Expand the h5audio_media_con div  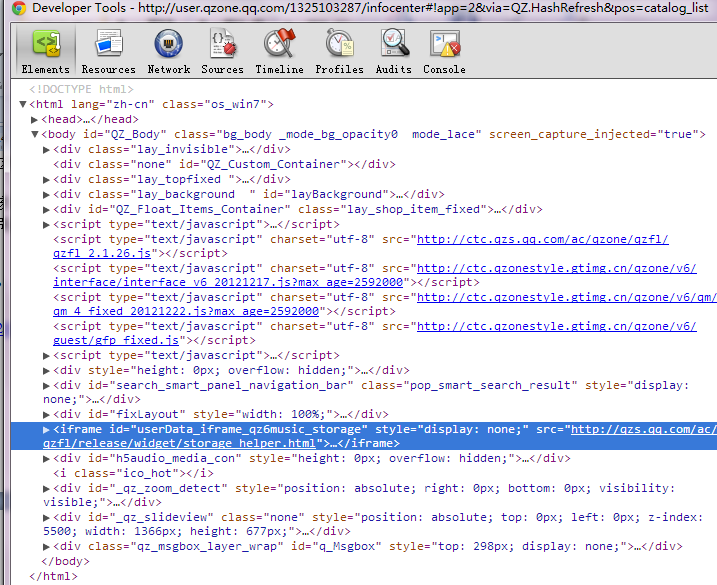[46, 459]
